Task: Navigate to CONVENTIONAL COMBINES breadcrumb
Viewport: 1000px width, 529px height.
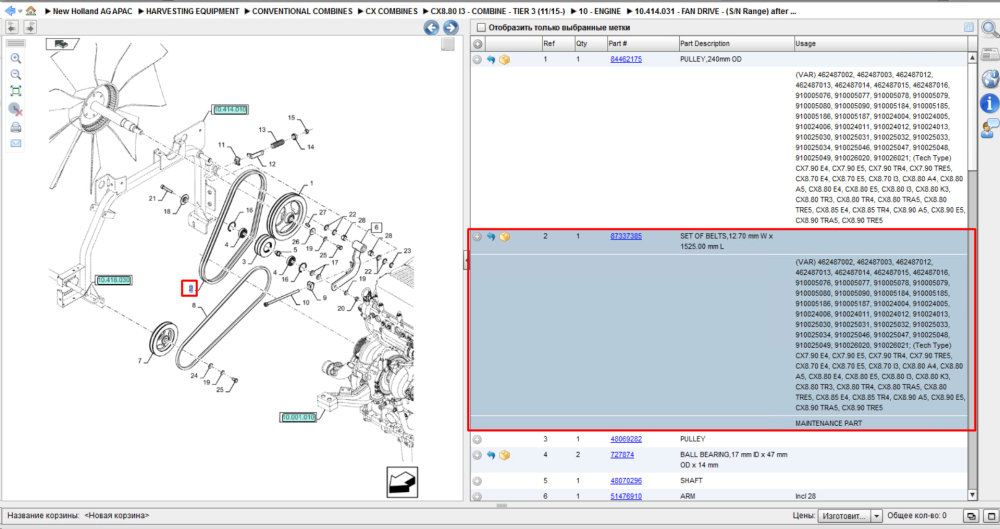Action: tap(302, 11)
